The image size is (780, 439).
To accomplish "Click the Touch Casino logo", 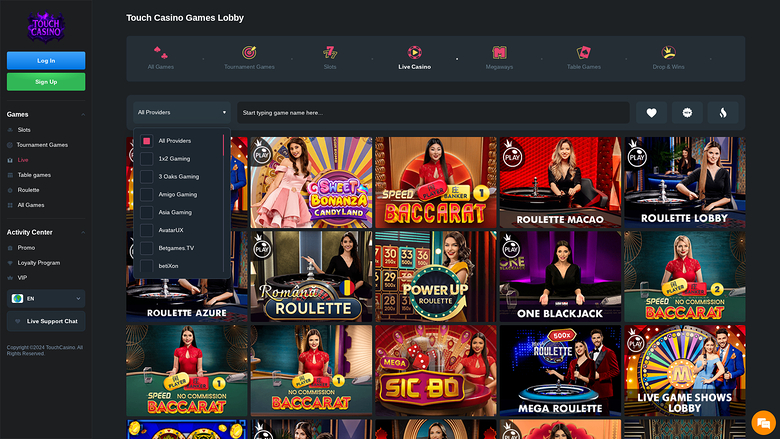I will [46, 27].
